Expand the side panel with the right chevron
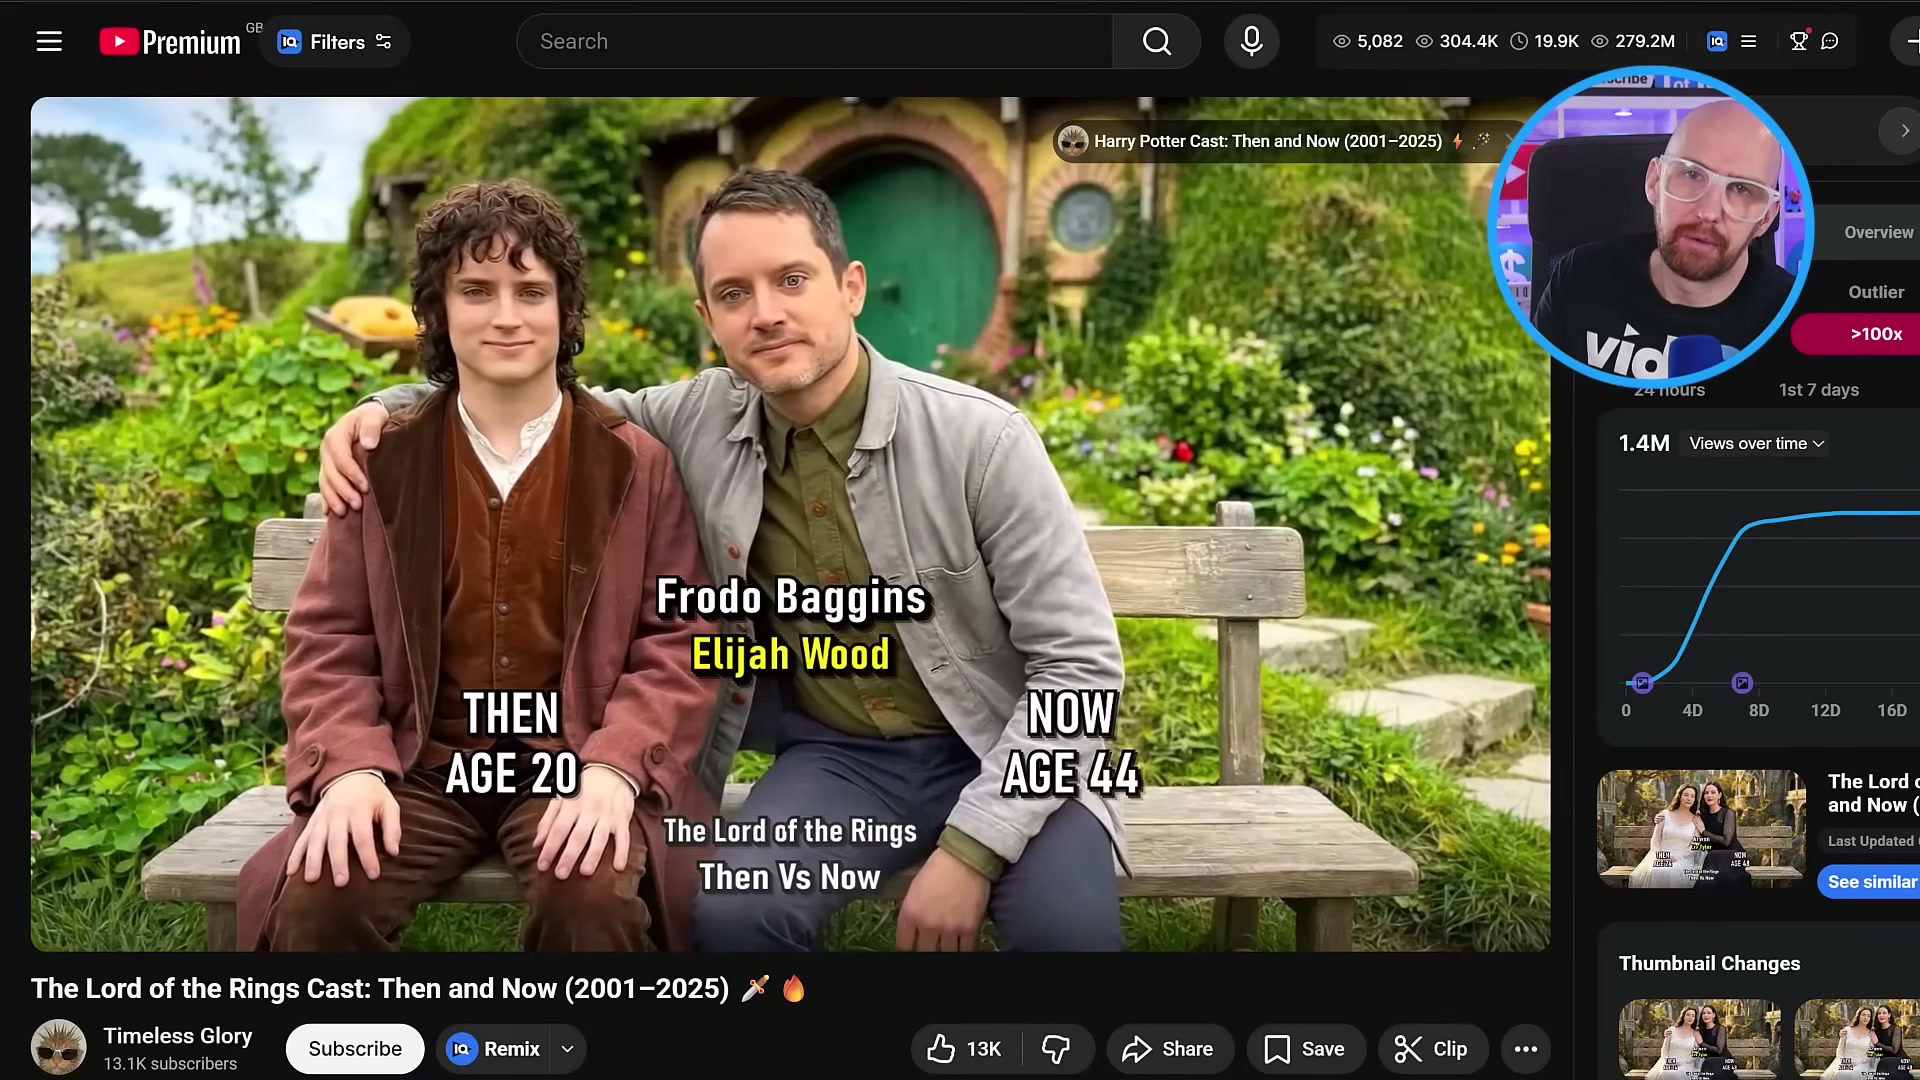The image size is (1920, 1080). (x=1904, y=131)
